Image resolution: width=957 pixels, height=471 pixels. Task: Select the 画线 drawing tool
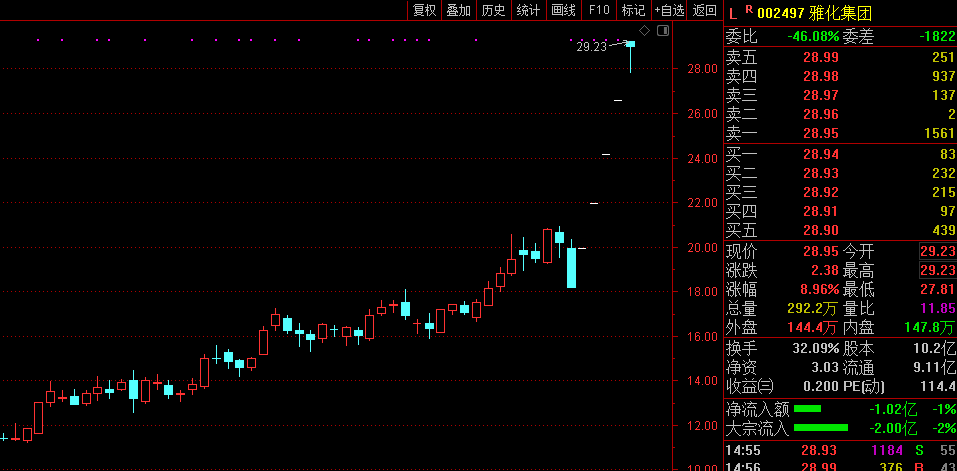coord(563,10)
